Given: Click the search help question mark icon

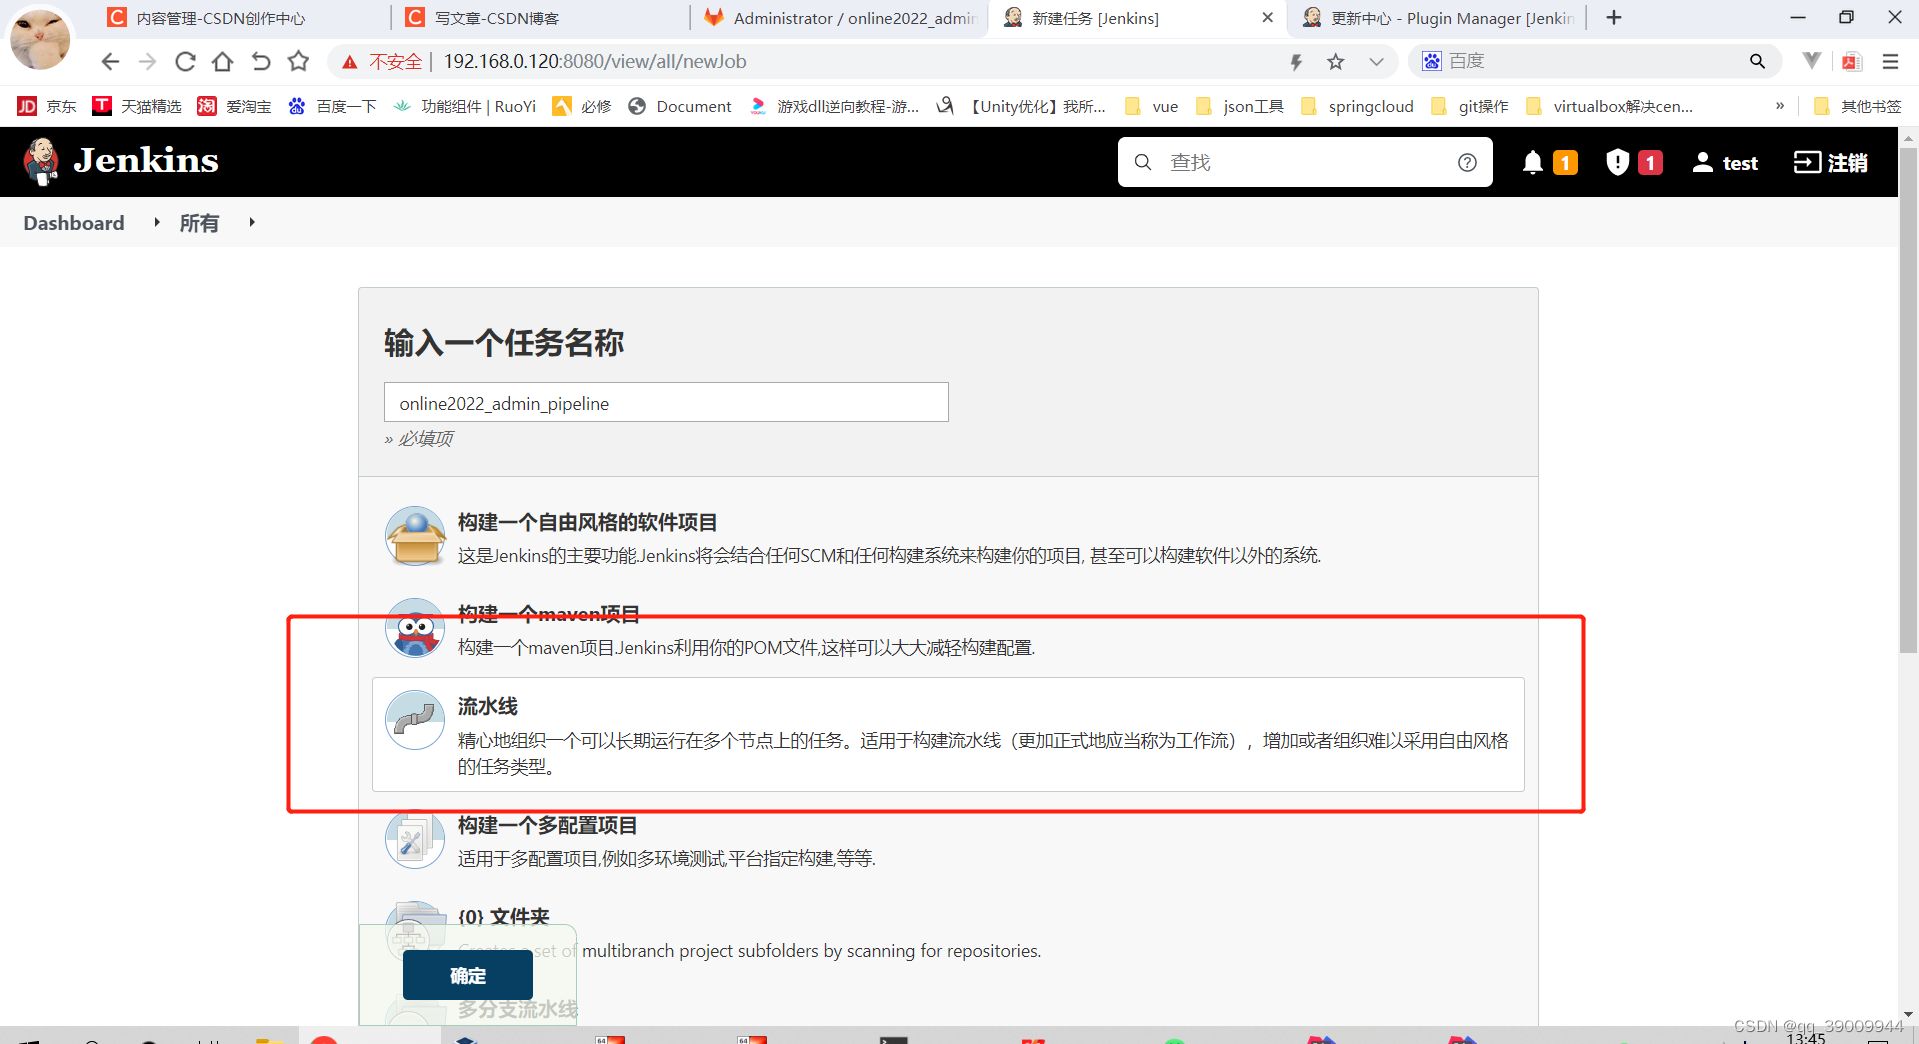Looking at the screenshot, I should tap(1467, 162).
